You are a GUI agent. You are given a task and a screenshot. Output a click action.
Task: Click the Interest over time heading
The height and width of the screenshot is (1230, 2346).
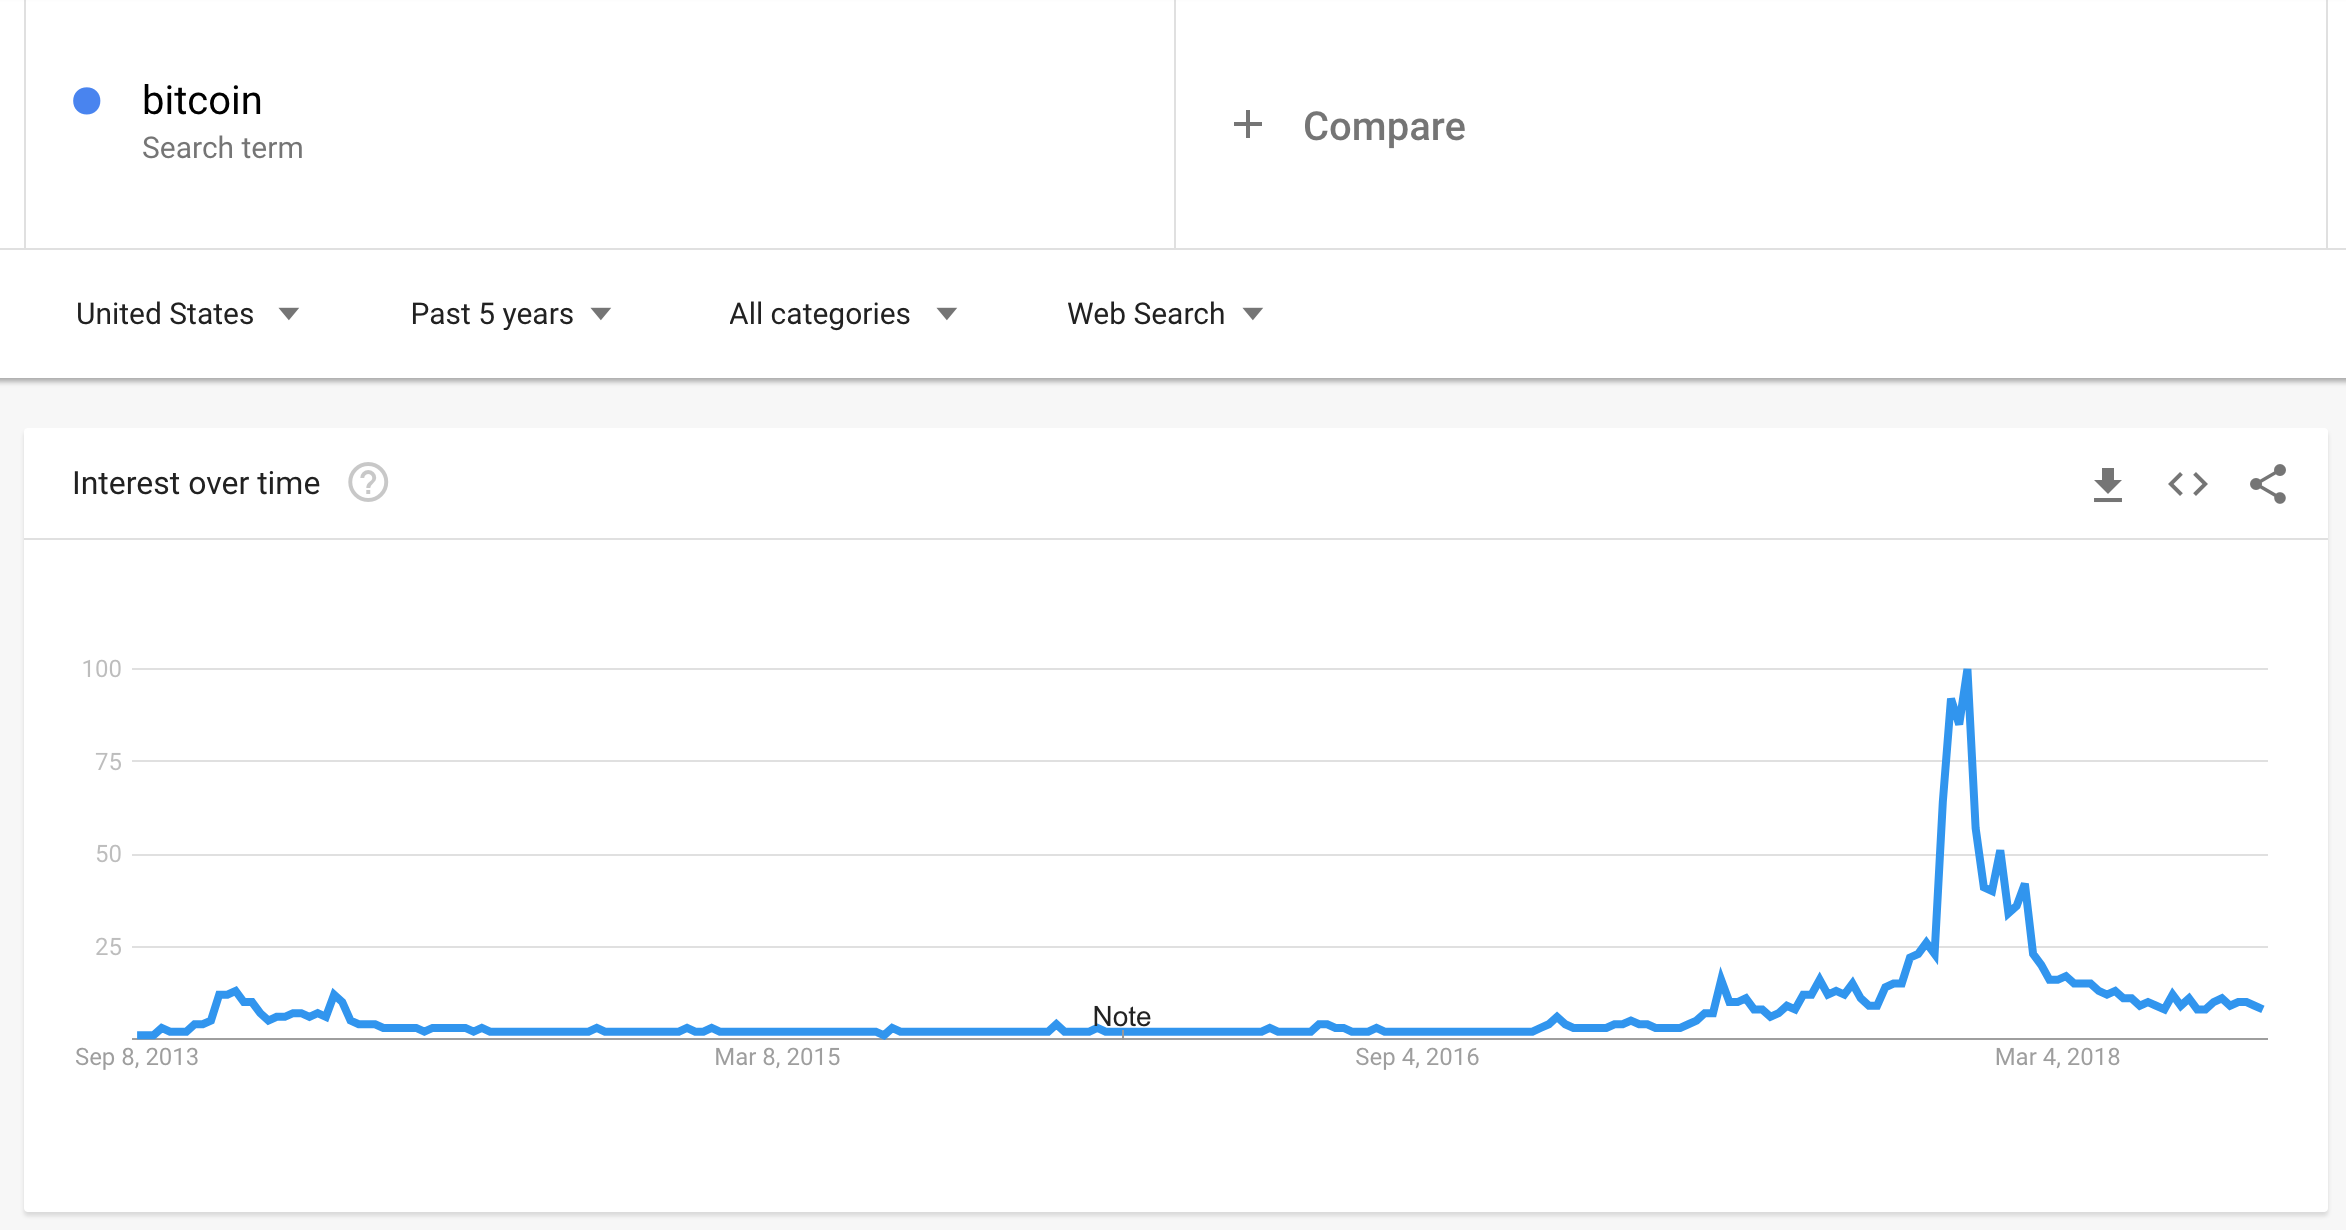coord(196,484)
